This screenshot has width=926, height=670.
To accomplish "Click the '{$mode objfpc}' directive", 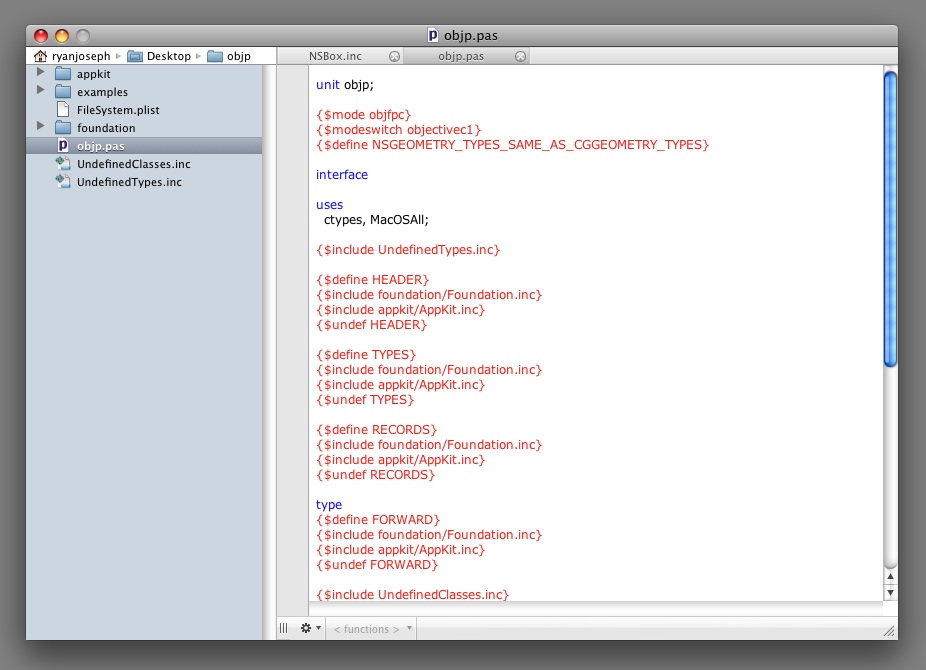I will 363,115.
